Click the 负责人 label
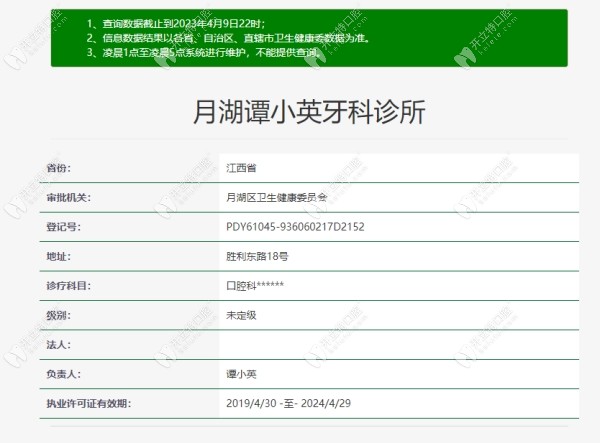Image resolution: width=600 pixels, height=443 pixels. 64,374
